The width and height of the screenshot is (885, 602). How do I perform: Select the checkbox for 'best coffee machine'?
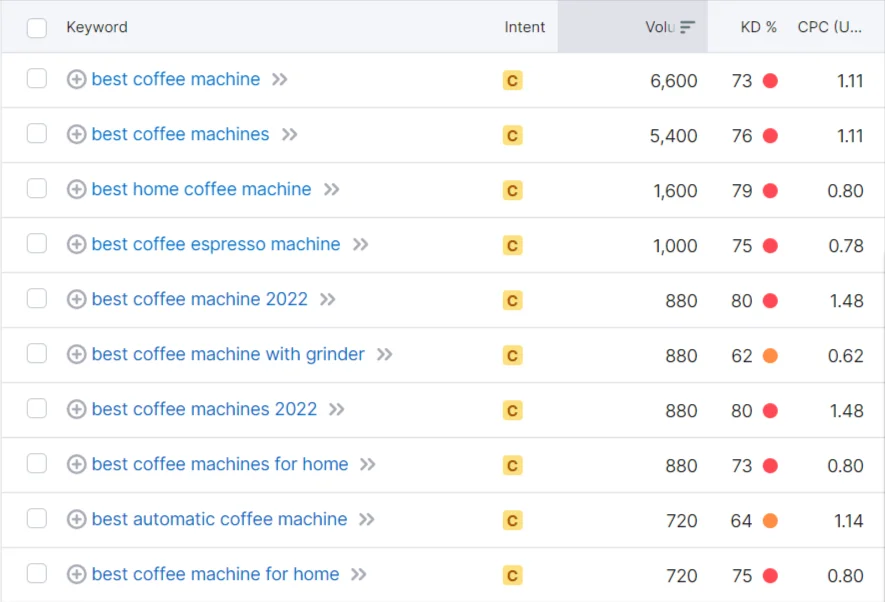click(36, 79)
